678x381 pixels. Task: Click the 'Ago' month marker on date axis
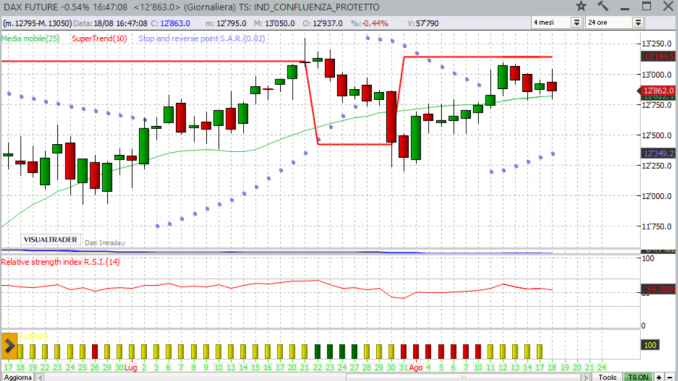[416, 368]
